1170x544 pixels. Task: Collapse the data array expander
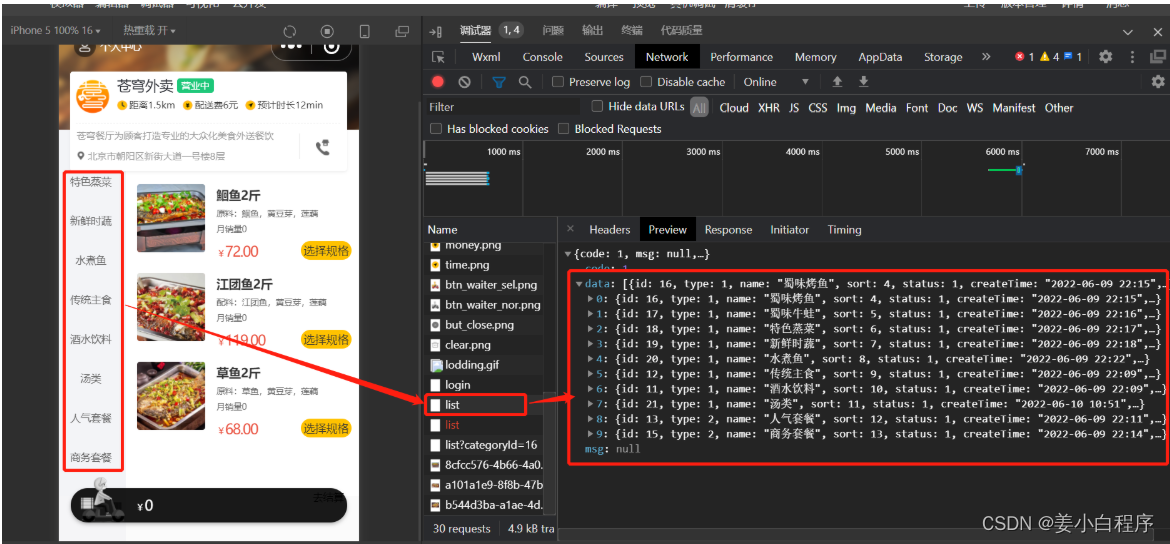pyautogui.click(x=578, y=284)
